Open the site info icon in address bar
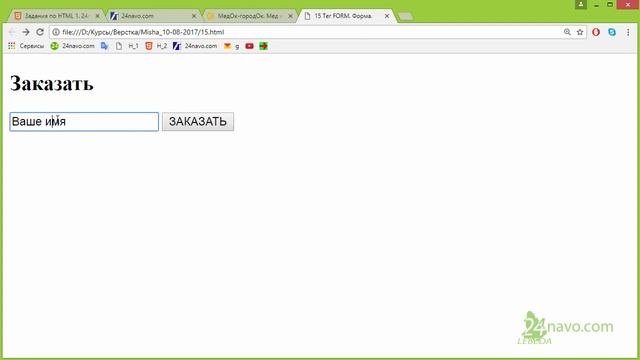The width and height of the screenshot is (640, 360). pos(56,32)
